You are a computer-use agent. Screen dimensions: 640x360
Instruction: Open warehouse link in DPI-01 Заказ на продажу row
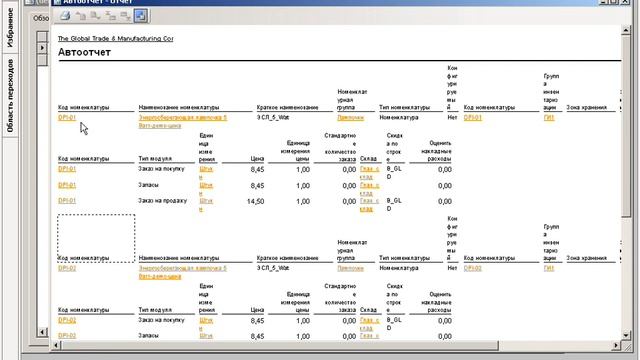pyautogui.click(x=369, y=205)
